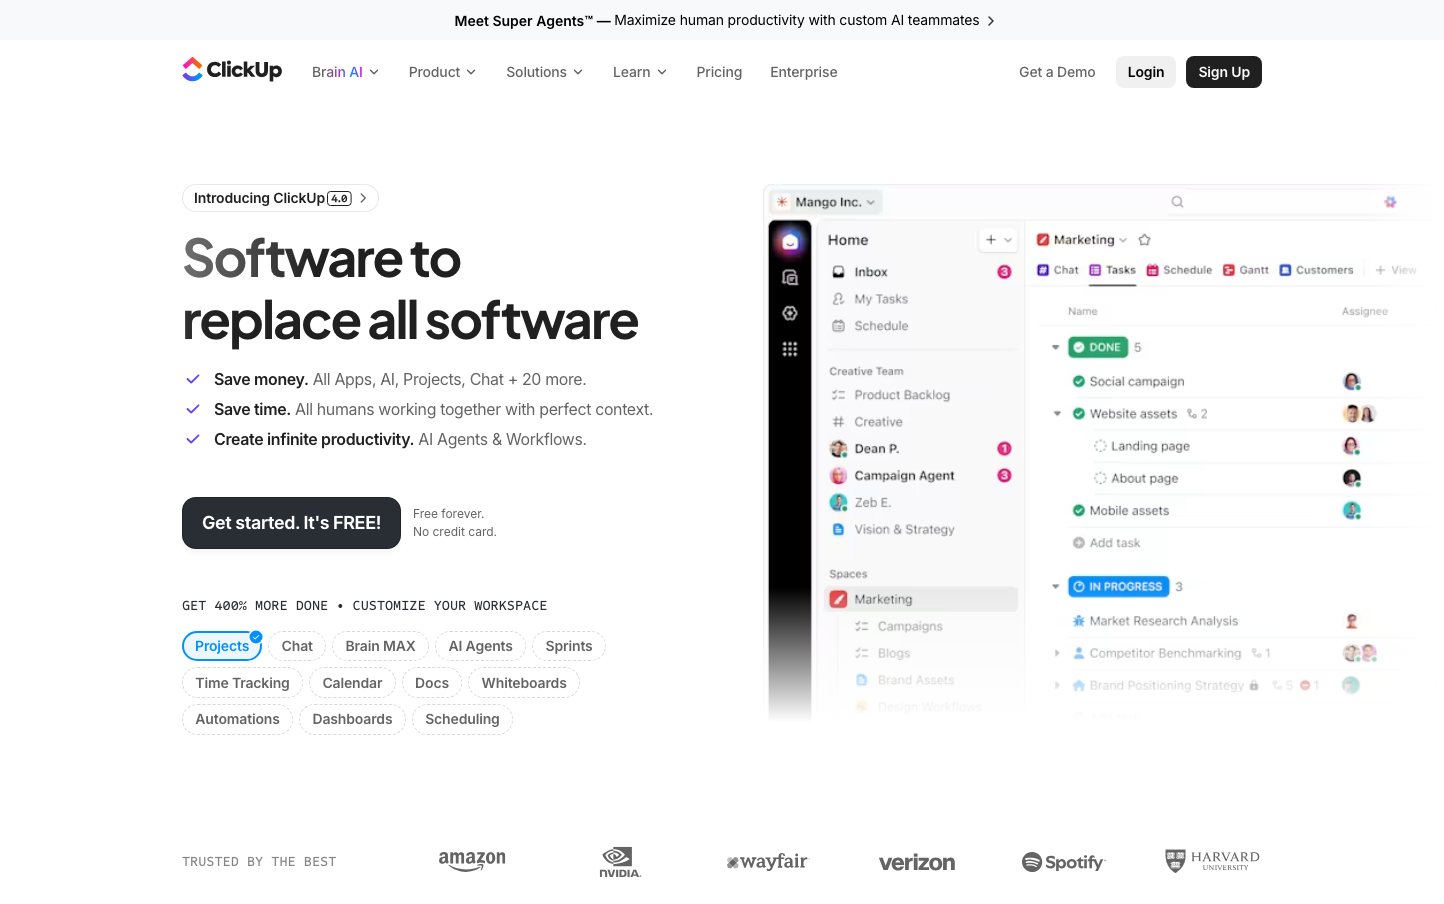Toggle the Mobile assets done checkmark

[1079, 511]
